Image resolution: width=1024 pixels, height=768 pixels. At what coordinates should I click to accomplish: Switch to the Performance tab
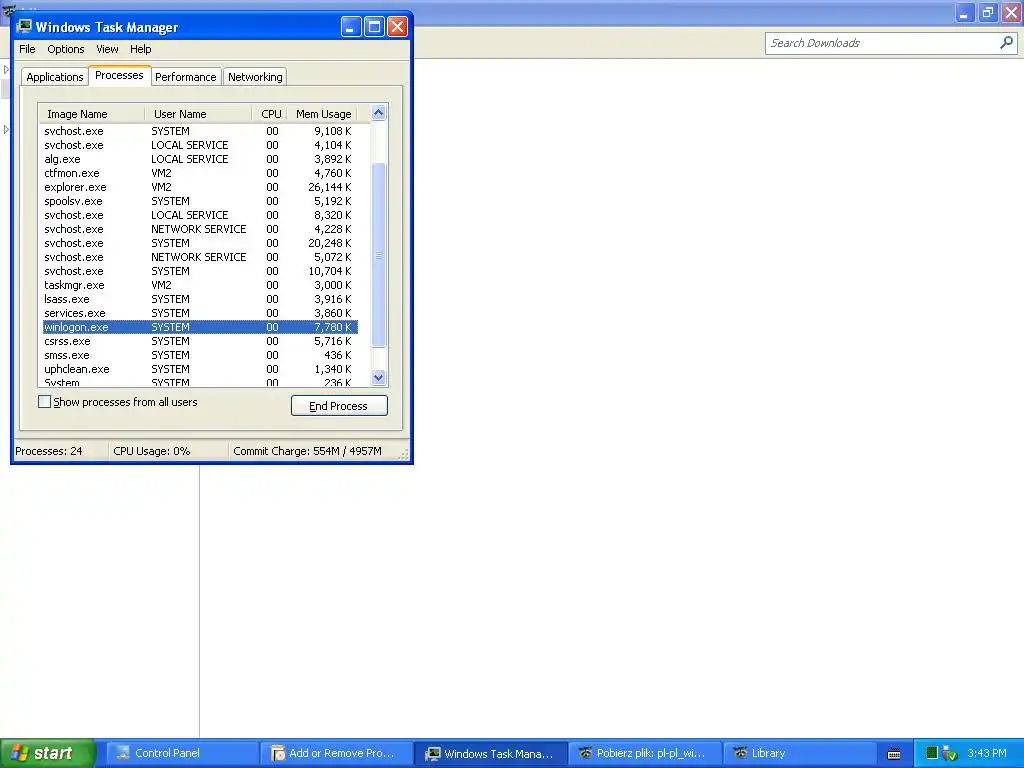185,77
